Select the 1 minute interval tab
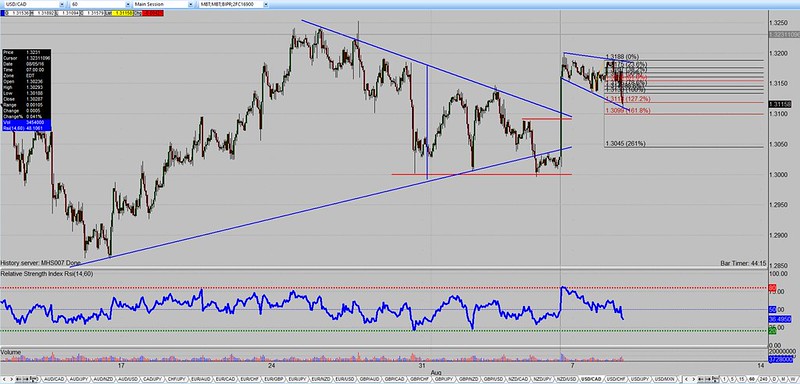Image resolution: width=800 pixels, height=384 pixels. pos(723,379)
